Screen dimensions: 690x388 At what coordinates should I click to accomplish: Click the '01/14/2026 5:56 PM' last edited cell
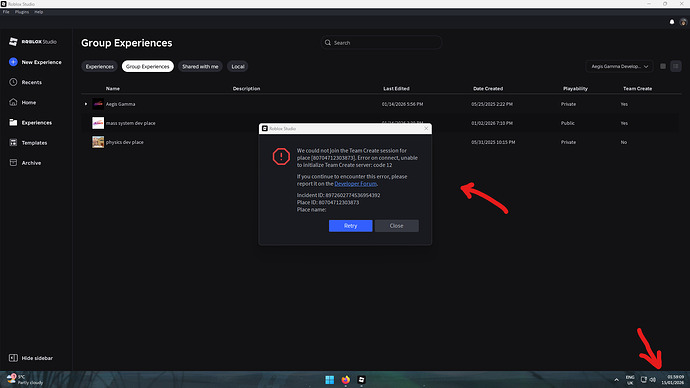402,104
